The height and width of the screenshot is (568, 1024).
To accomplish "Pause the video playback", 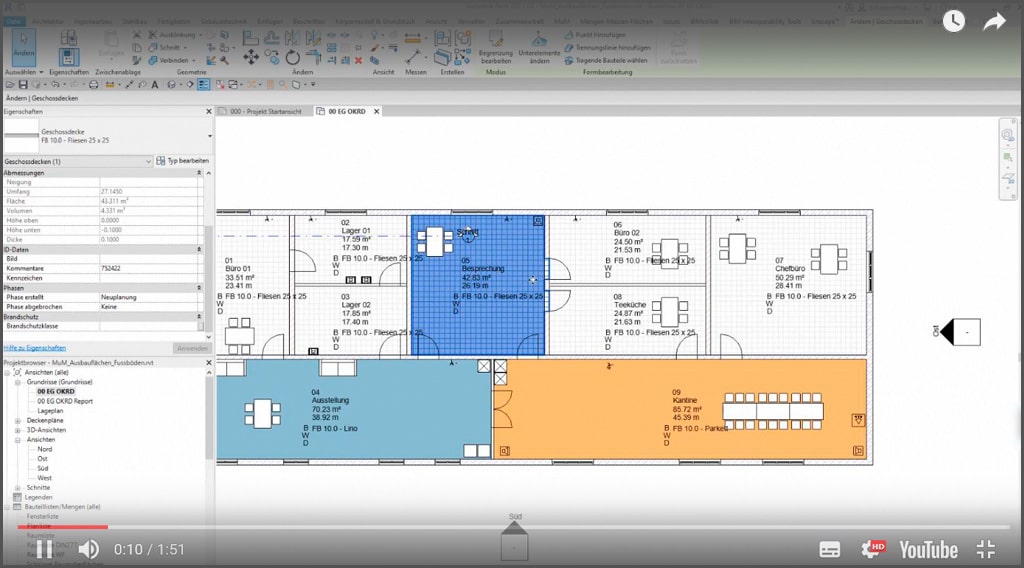I will tap(44, 549).
